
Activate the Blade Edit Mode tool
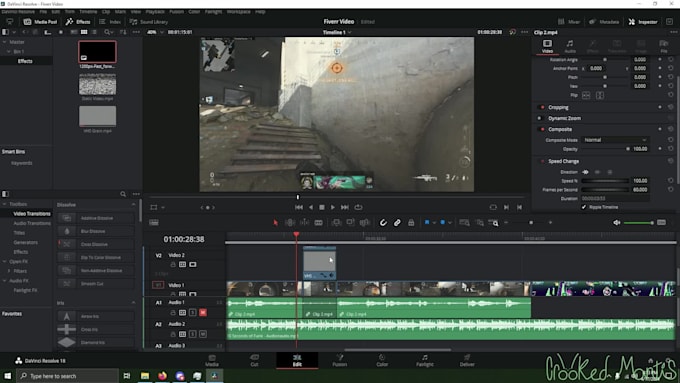click(x=318, y=223)
